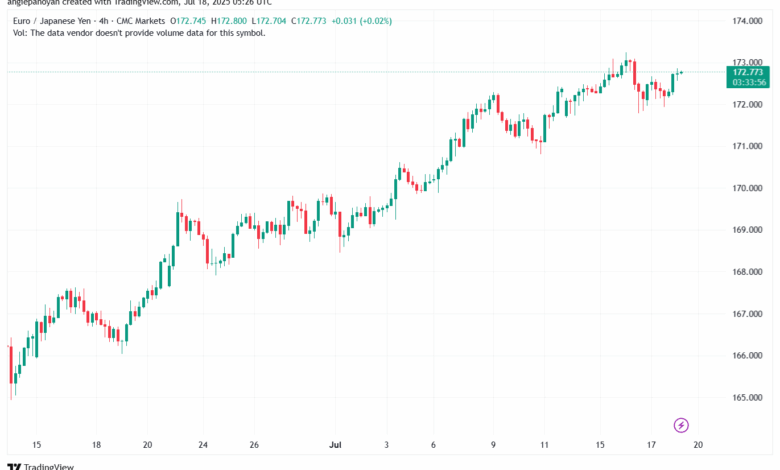Click the CMC Markets source label
Viewport: 780px width, 470px height.
click(141, 21)
